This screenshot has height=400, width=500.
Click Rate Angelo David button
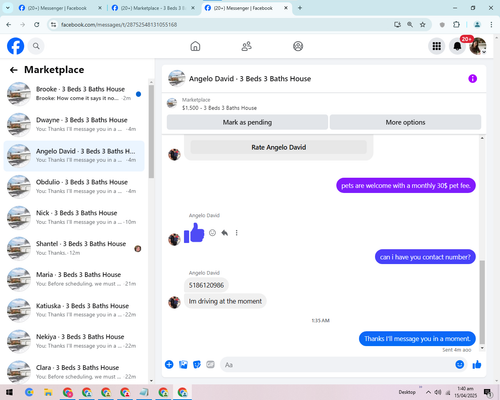pos(279,147)
